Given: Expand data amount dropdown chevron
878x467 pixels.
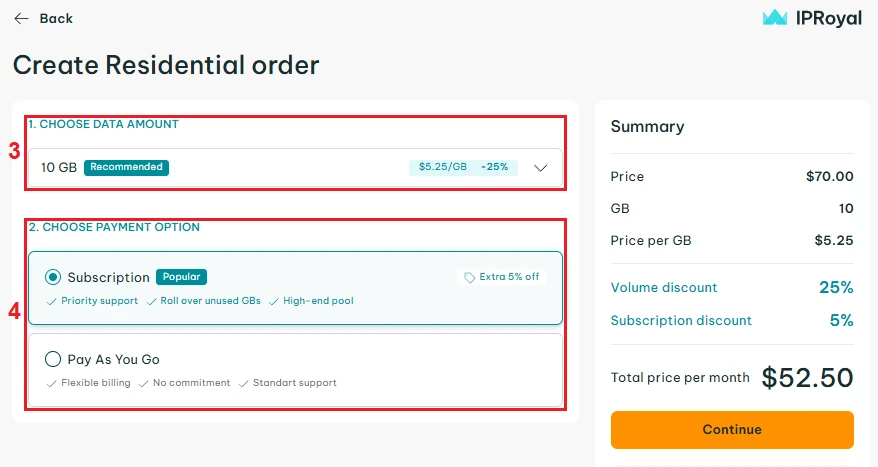Looking at the screenshot, I should click(541, 168).
